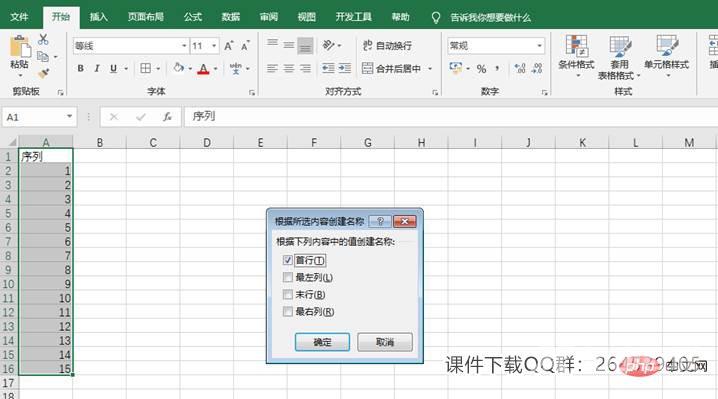Increase indent
The image size is (718, 399).
(x=344, y=69)
